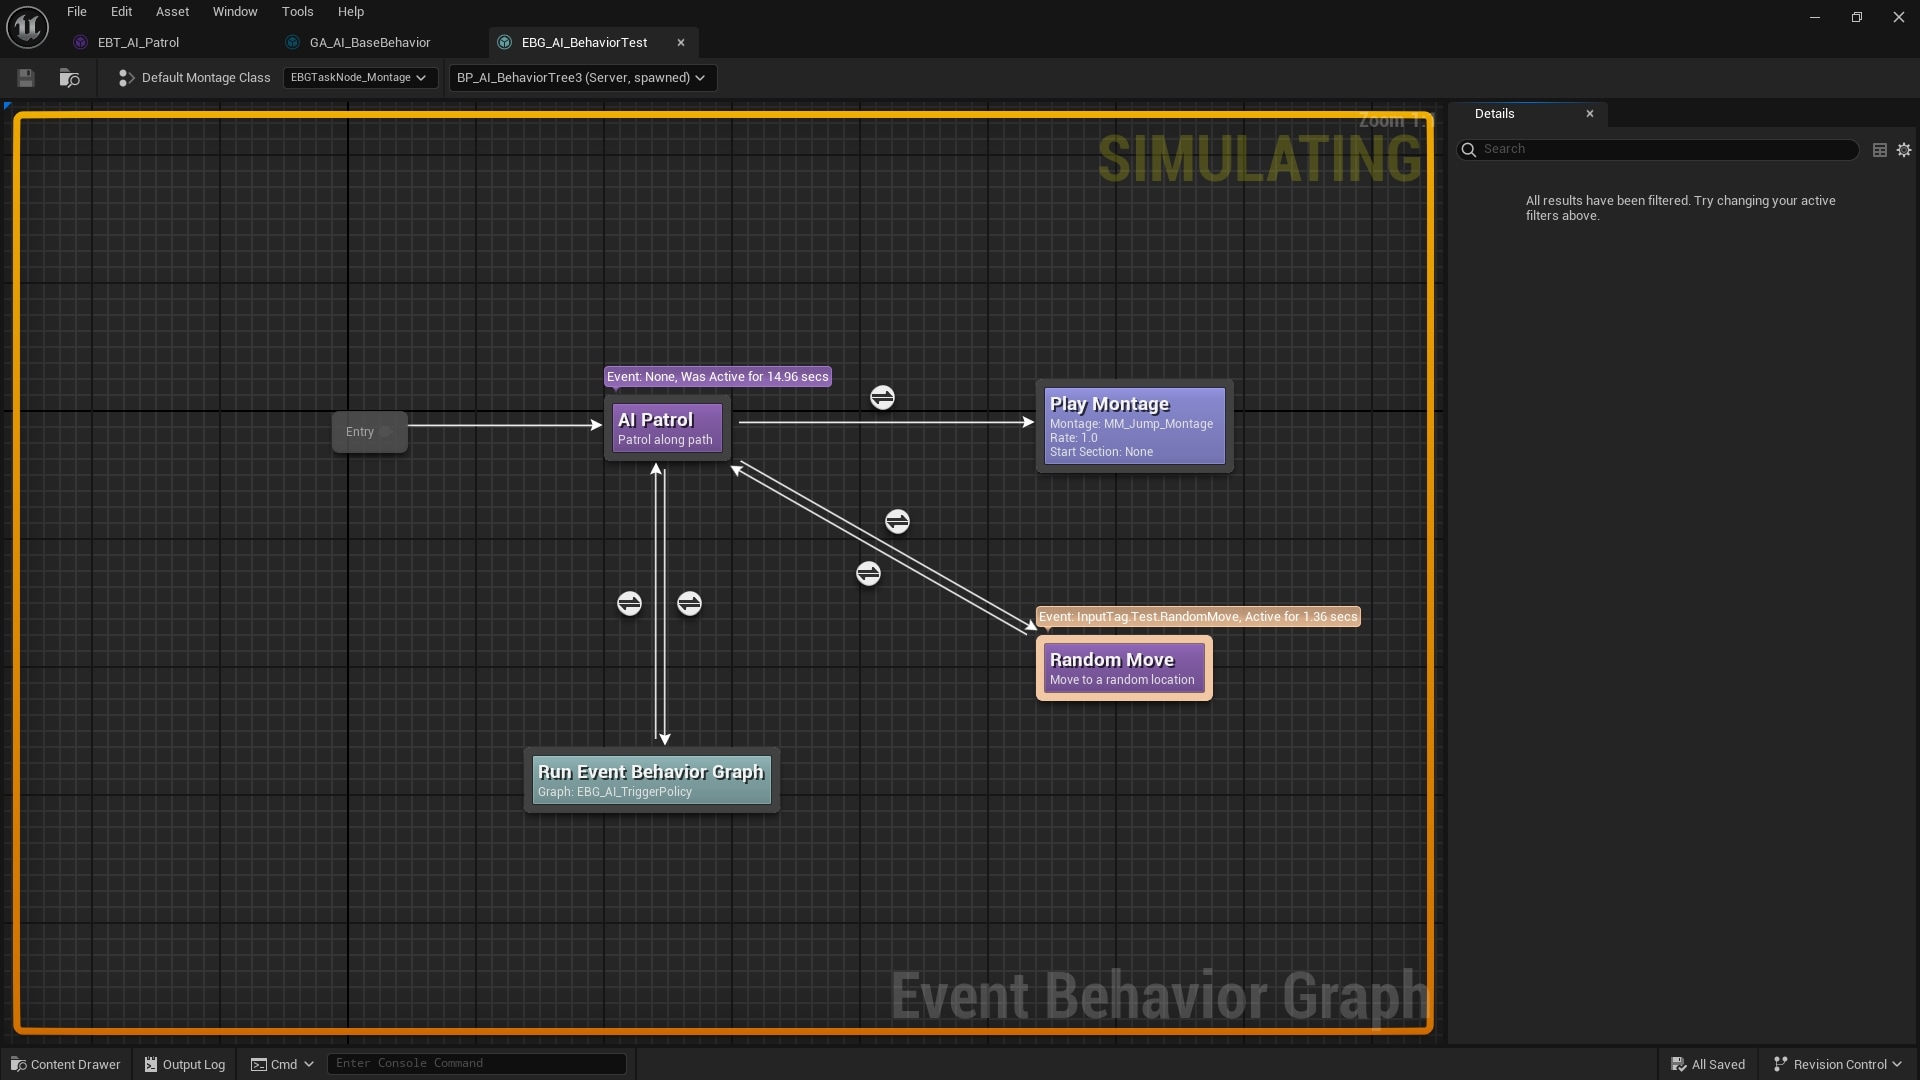
Task: Expand the Cmd console type dropdown
Action: 310,1064
